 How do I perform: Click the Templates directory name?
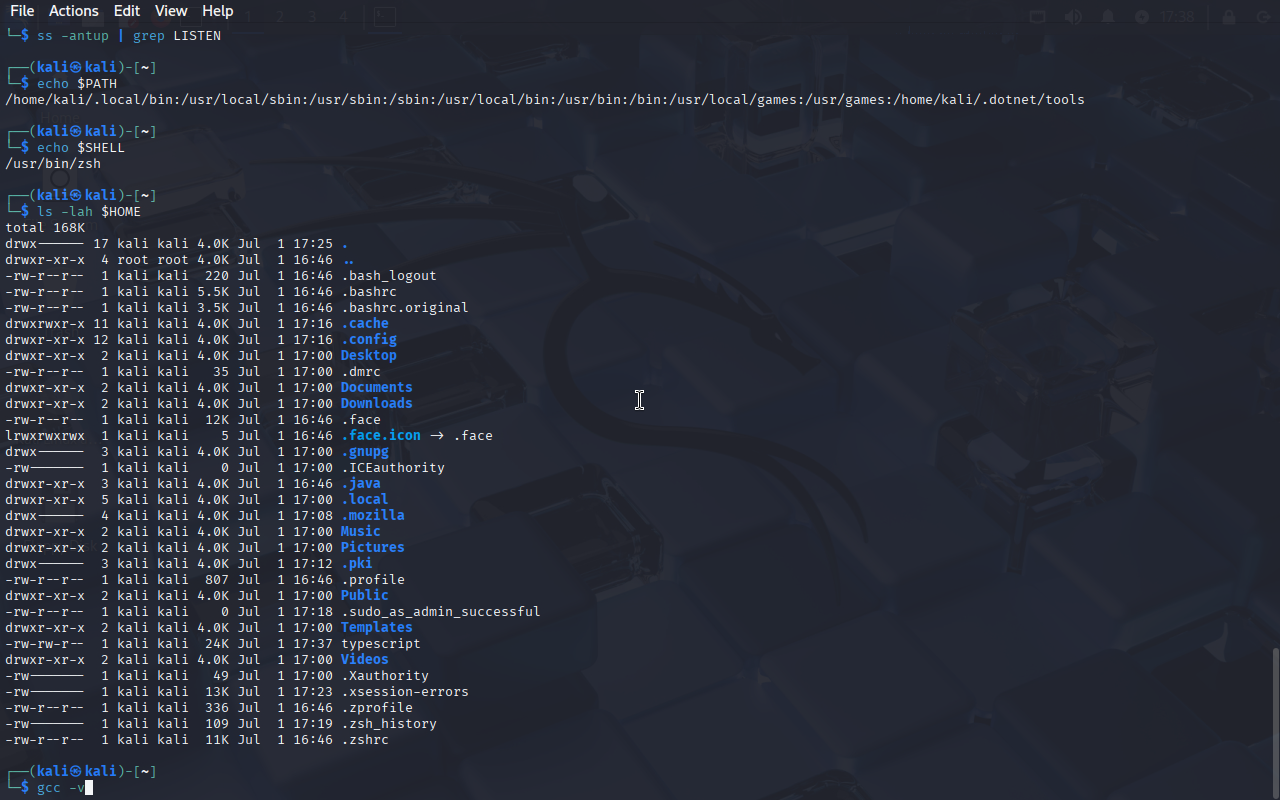pos(377,628)
